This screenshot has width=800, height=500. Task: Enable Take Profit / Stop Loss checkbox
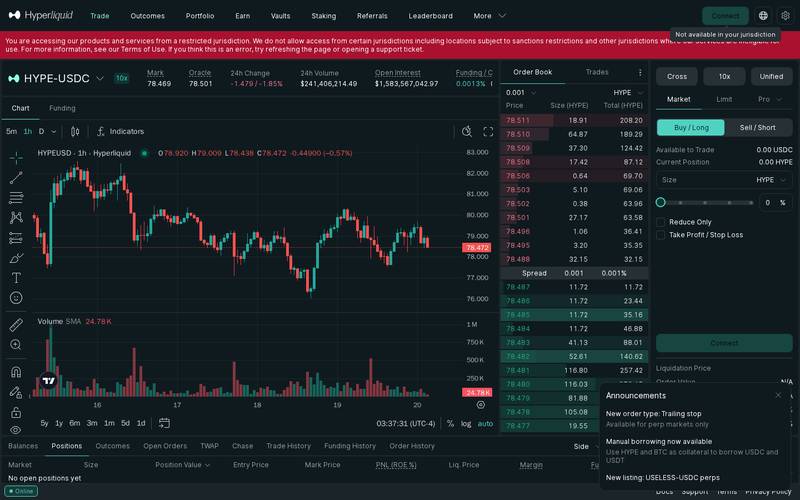click(661, 235)
